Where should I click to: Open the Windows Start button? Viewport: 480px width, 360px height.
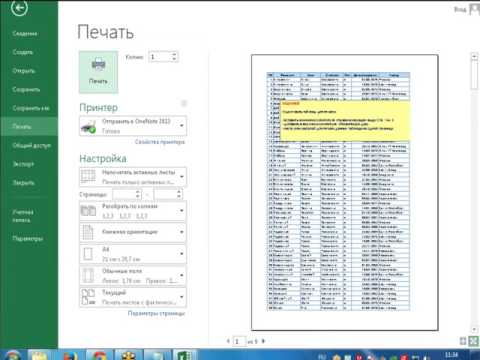[12, 355]
